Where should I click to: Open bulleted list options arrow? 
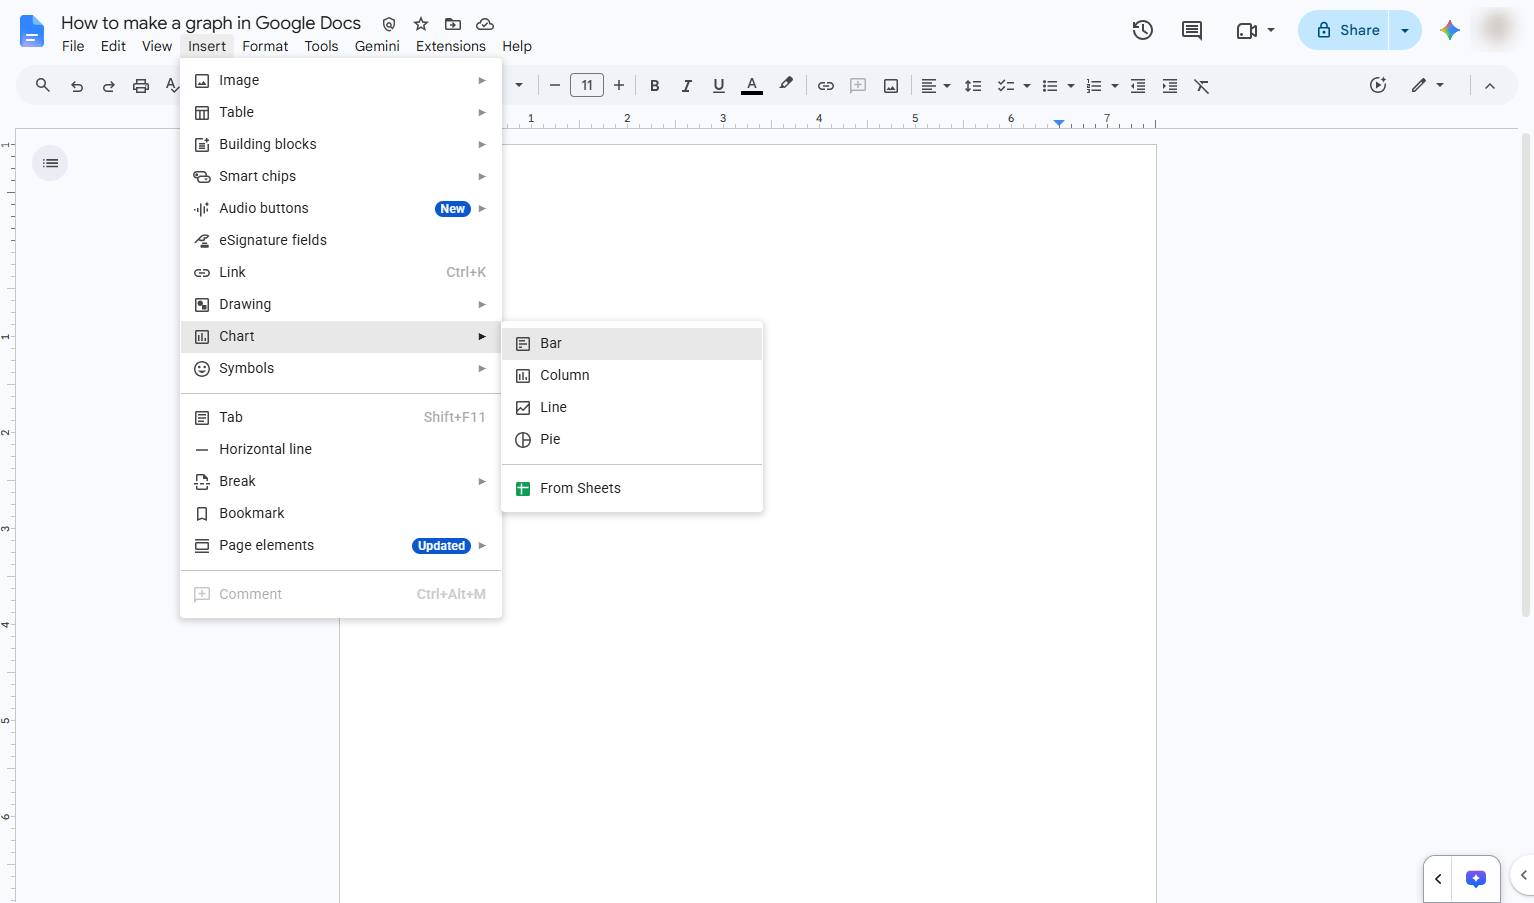[1071, 86]
